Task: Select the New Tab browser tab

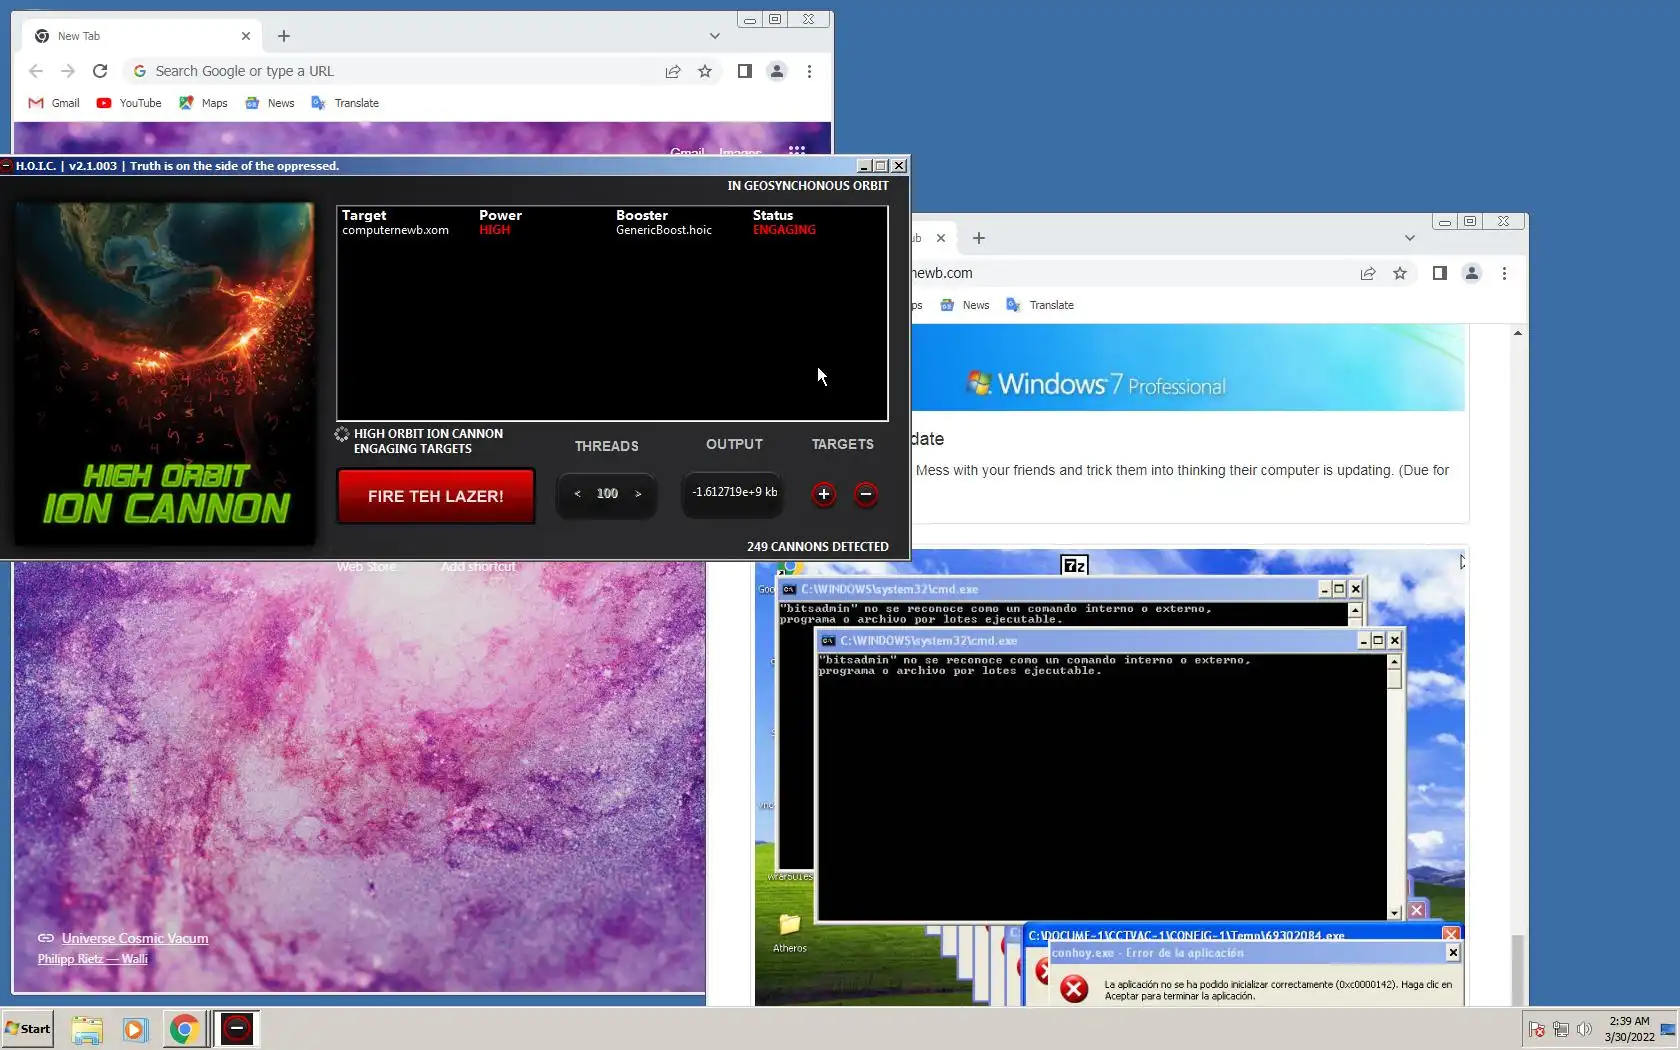Action: point(140,36)
